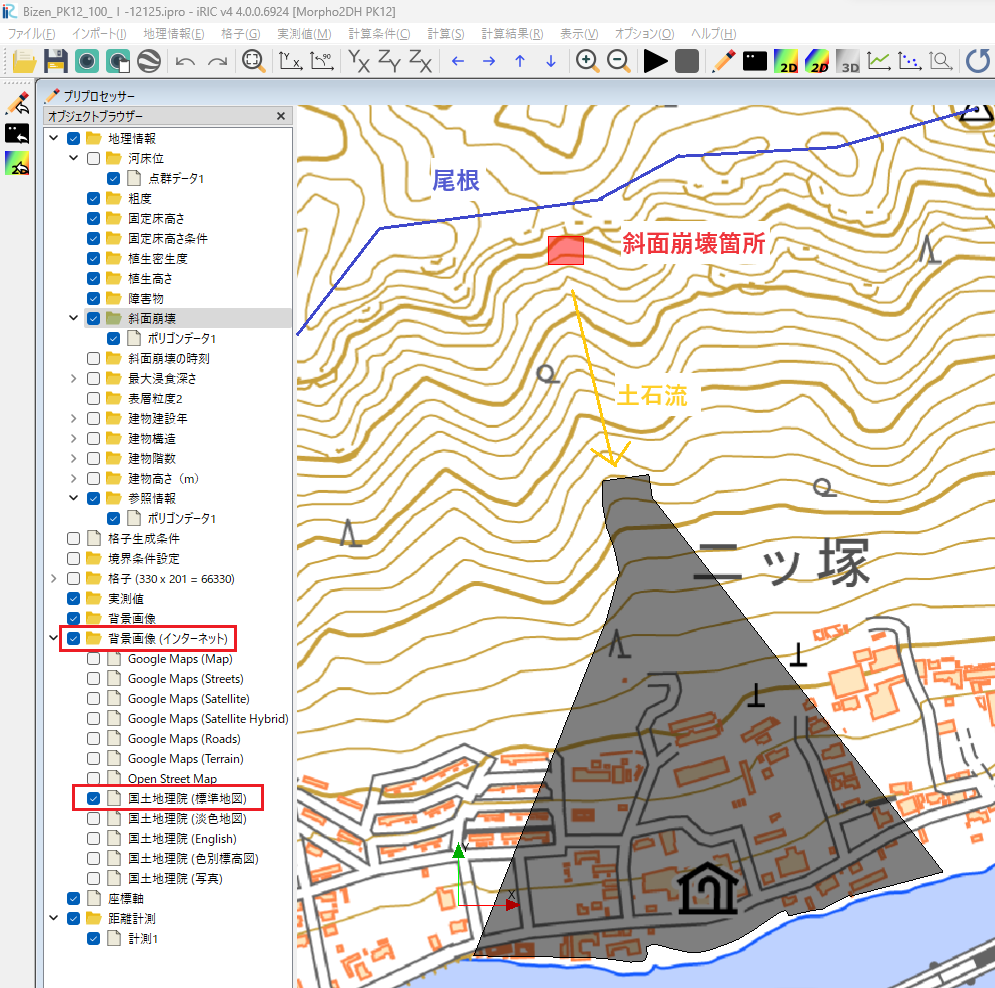The height and width of the screenshot is (988, 995).
Task: Expand the 最大浸食深さ tree node
Action: pos(74,378)
